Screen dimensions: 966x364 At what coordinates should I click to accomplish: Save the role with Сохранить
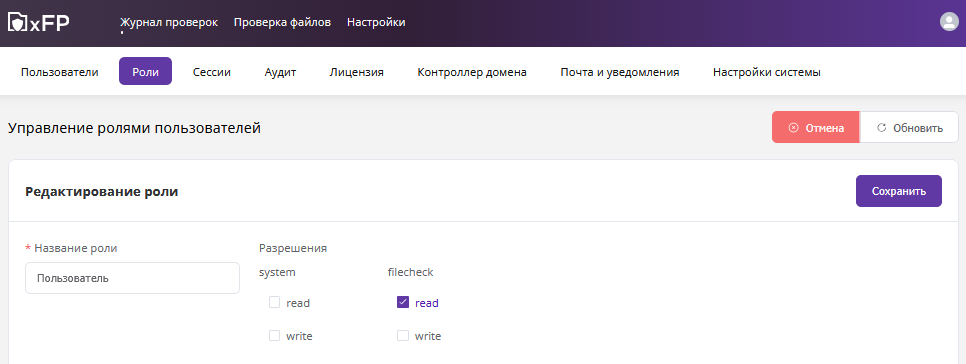(x=898, y=191)
